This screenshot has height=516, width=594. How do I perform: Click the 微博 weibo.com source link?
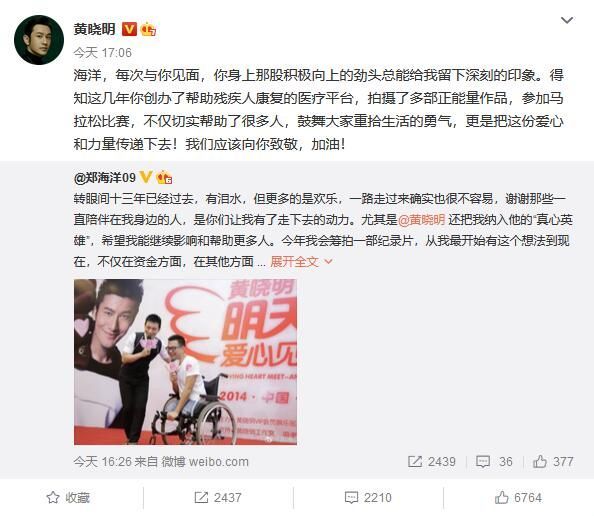pos(205,461)
